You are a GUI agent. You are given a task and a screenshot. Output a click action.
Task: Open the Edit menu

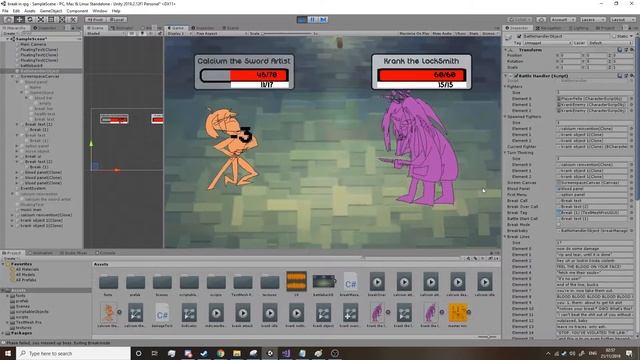(16, 11)
